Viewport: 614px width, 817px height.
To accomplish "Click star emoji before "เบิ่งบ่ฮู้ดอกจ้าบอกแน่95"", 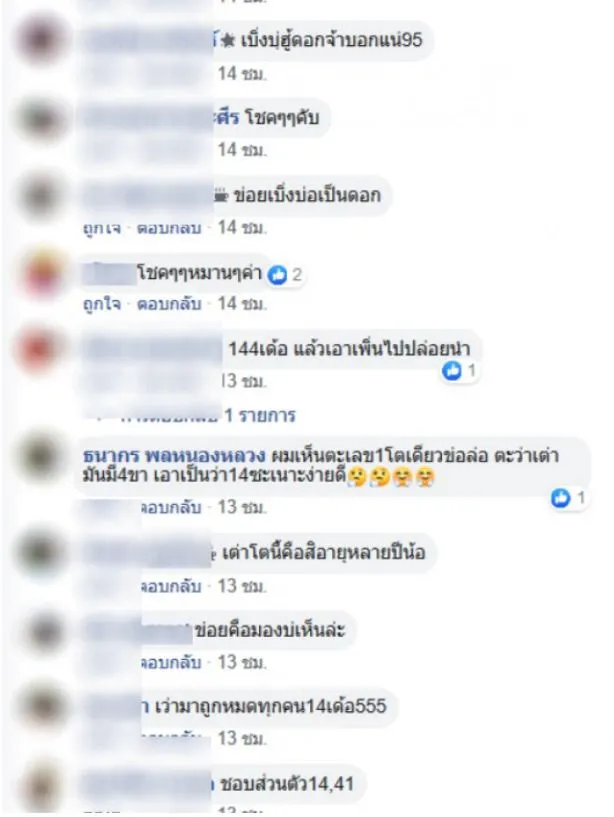I will point(227,41).
